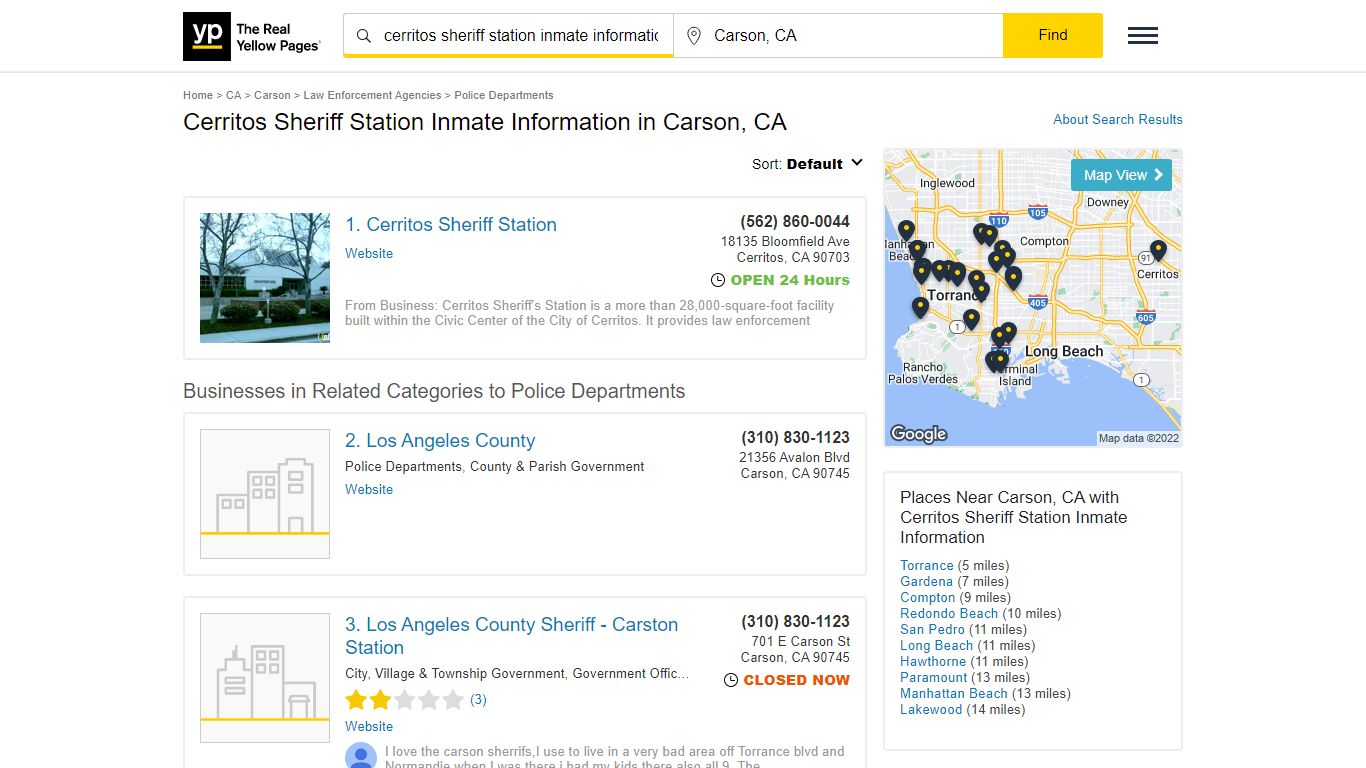Screen dimensions: 1366x768
Task: Open Manhattan Beach nearby place link
Action: [x=954, y=693]
